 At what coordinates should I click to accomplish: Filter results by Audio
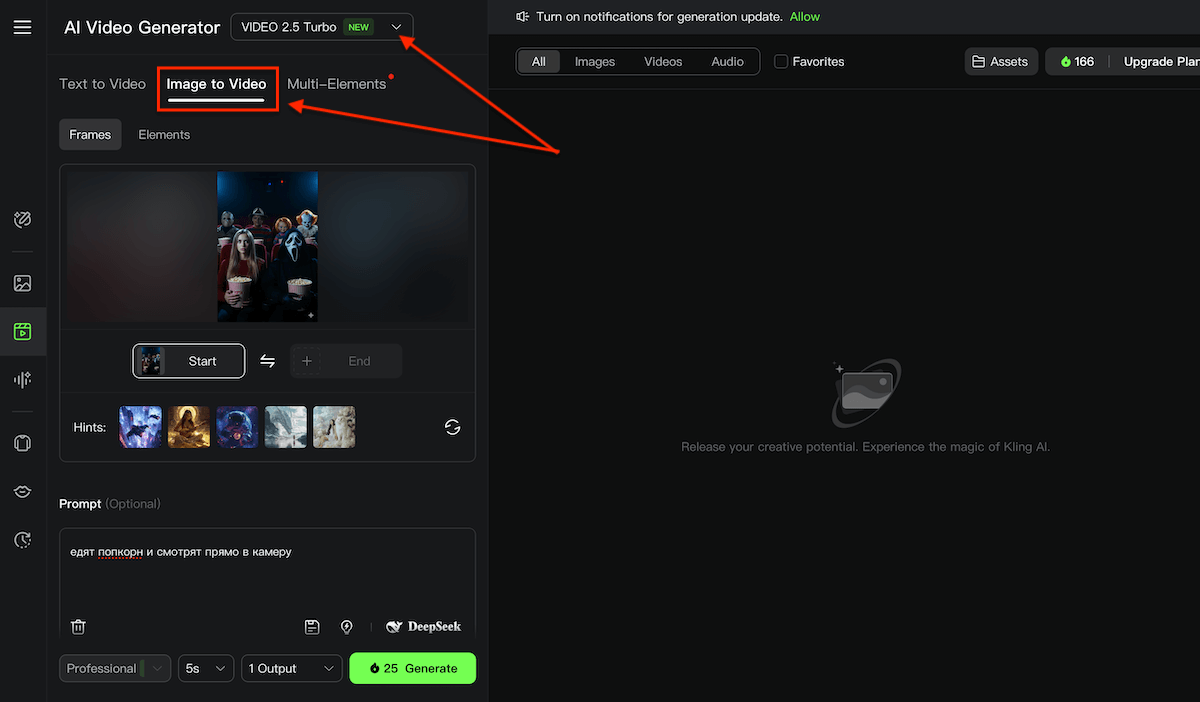point(727,62)
